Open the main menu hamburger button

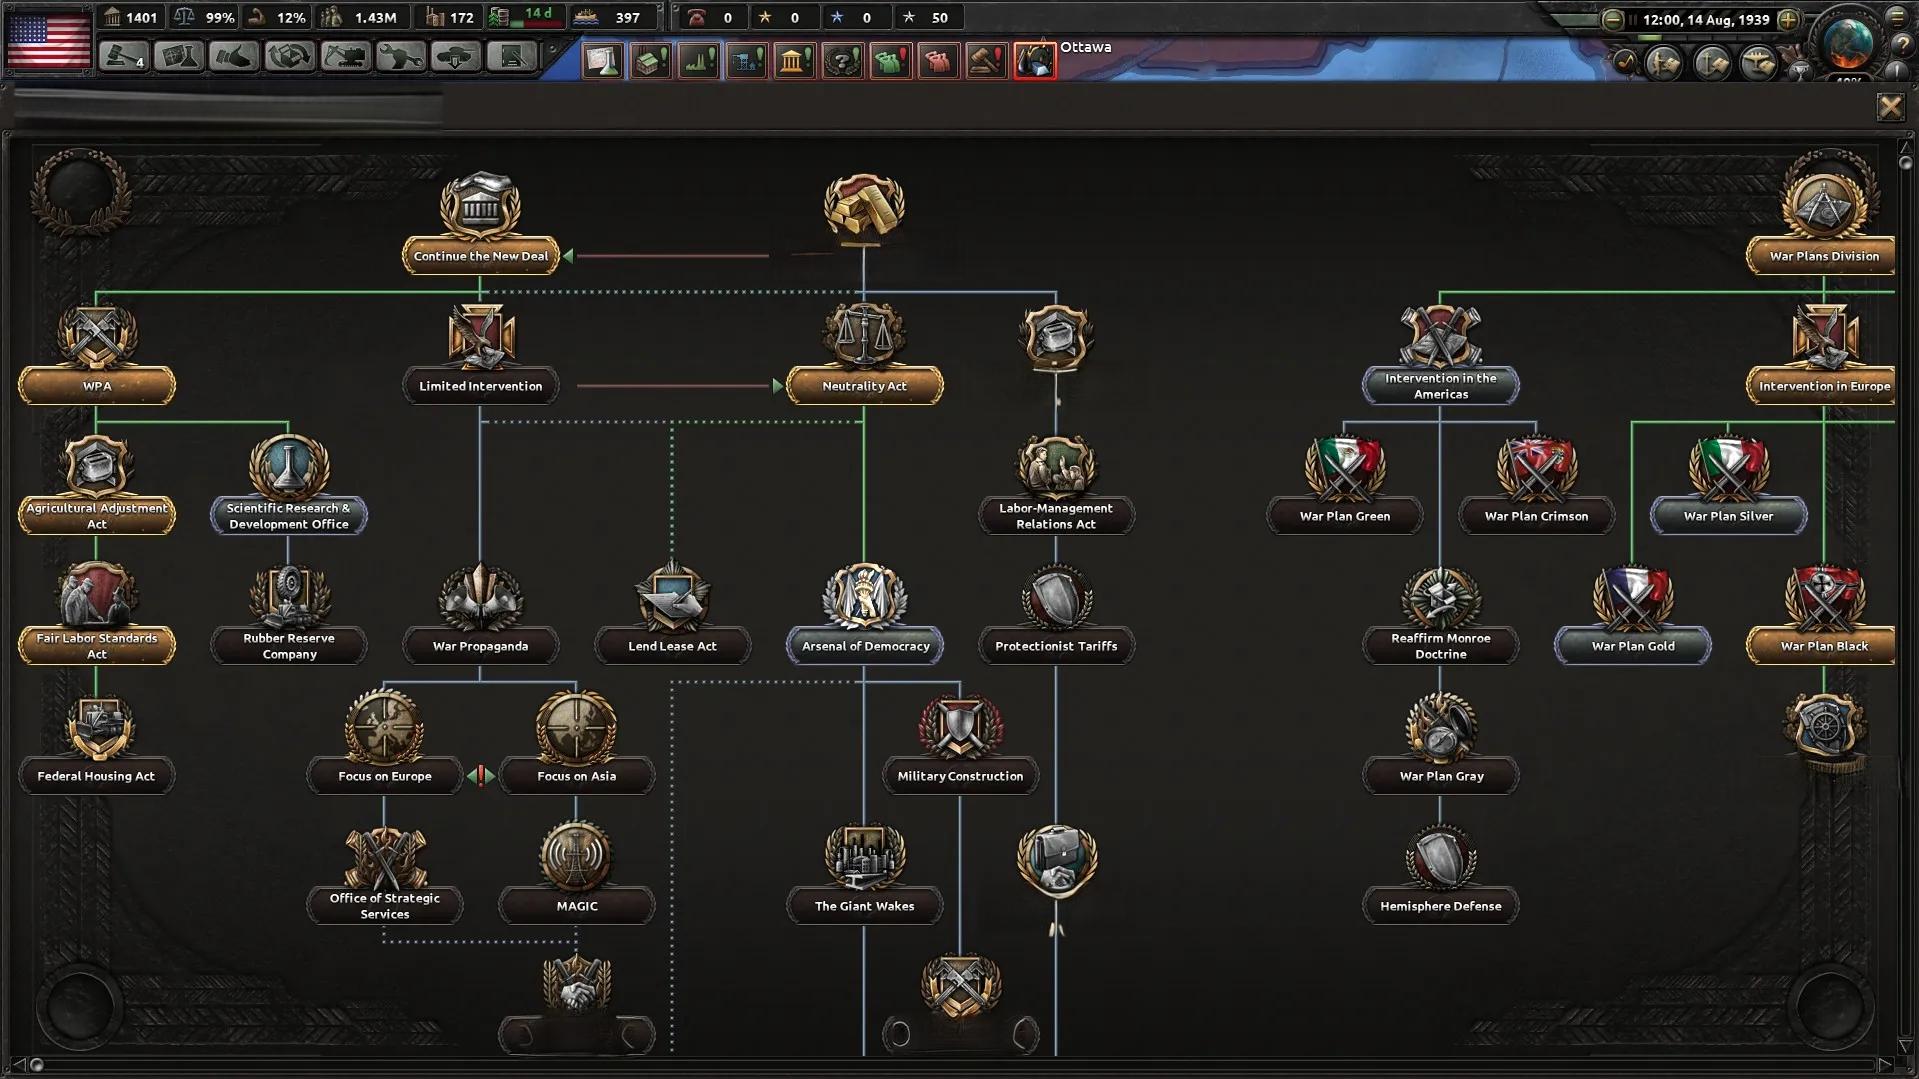tap(1897, 17)
